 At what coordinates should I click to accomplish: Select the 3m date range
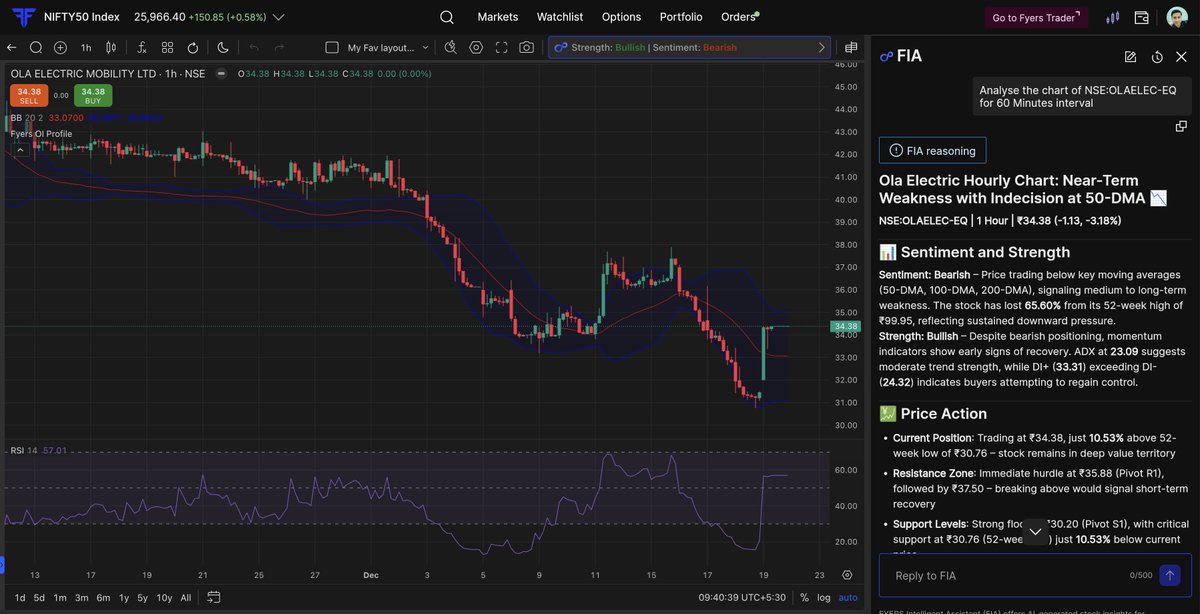(81, 597)
